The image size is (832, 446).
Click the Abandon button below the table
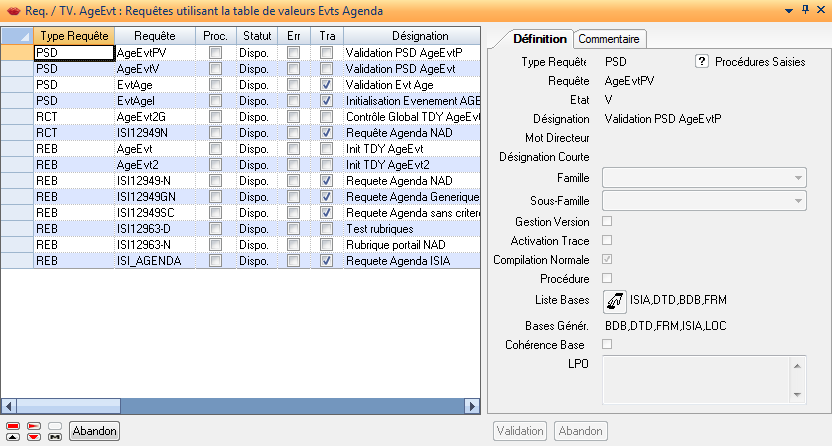pyautogui.click(x=95, y=431)
